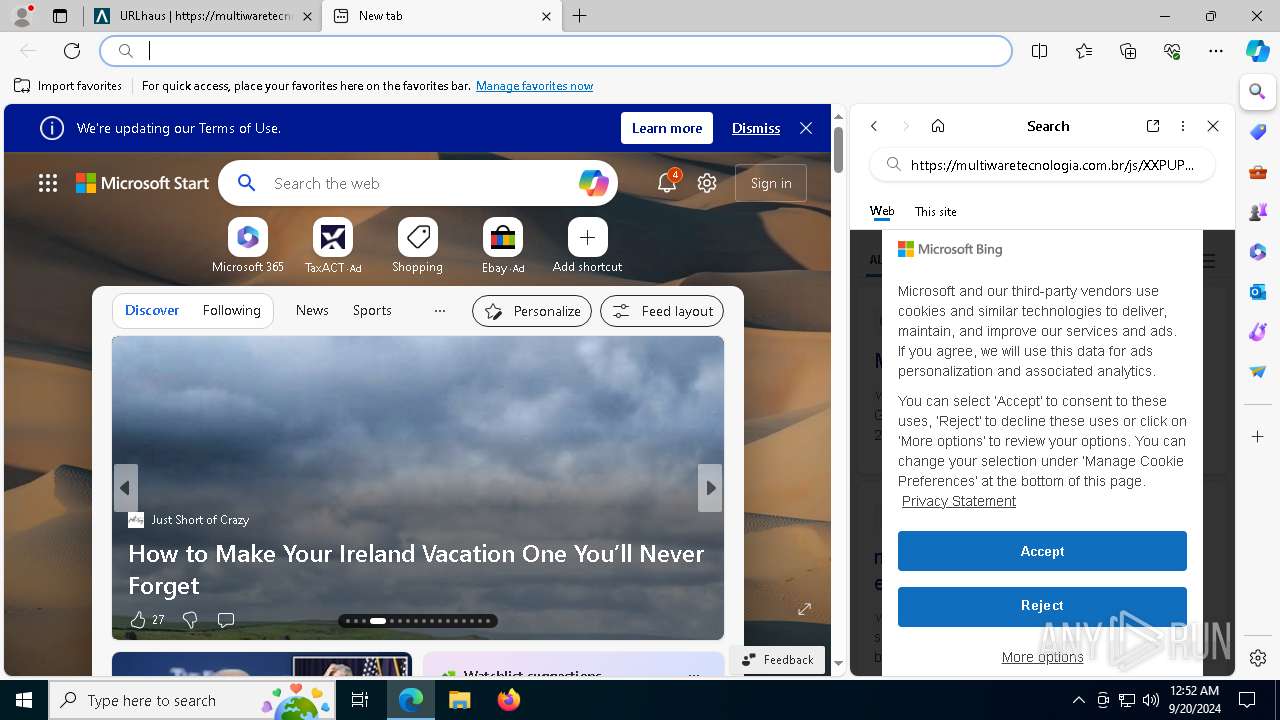1280x720 pixels.
Task: Open Microsoft Start page settings gear
Action: click(x=707, y=183)
